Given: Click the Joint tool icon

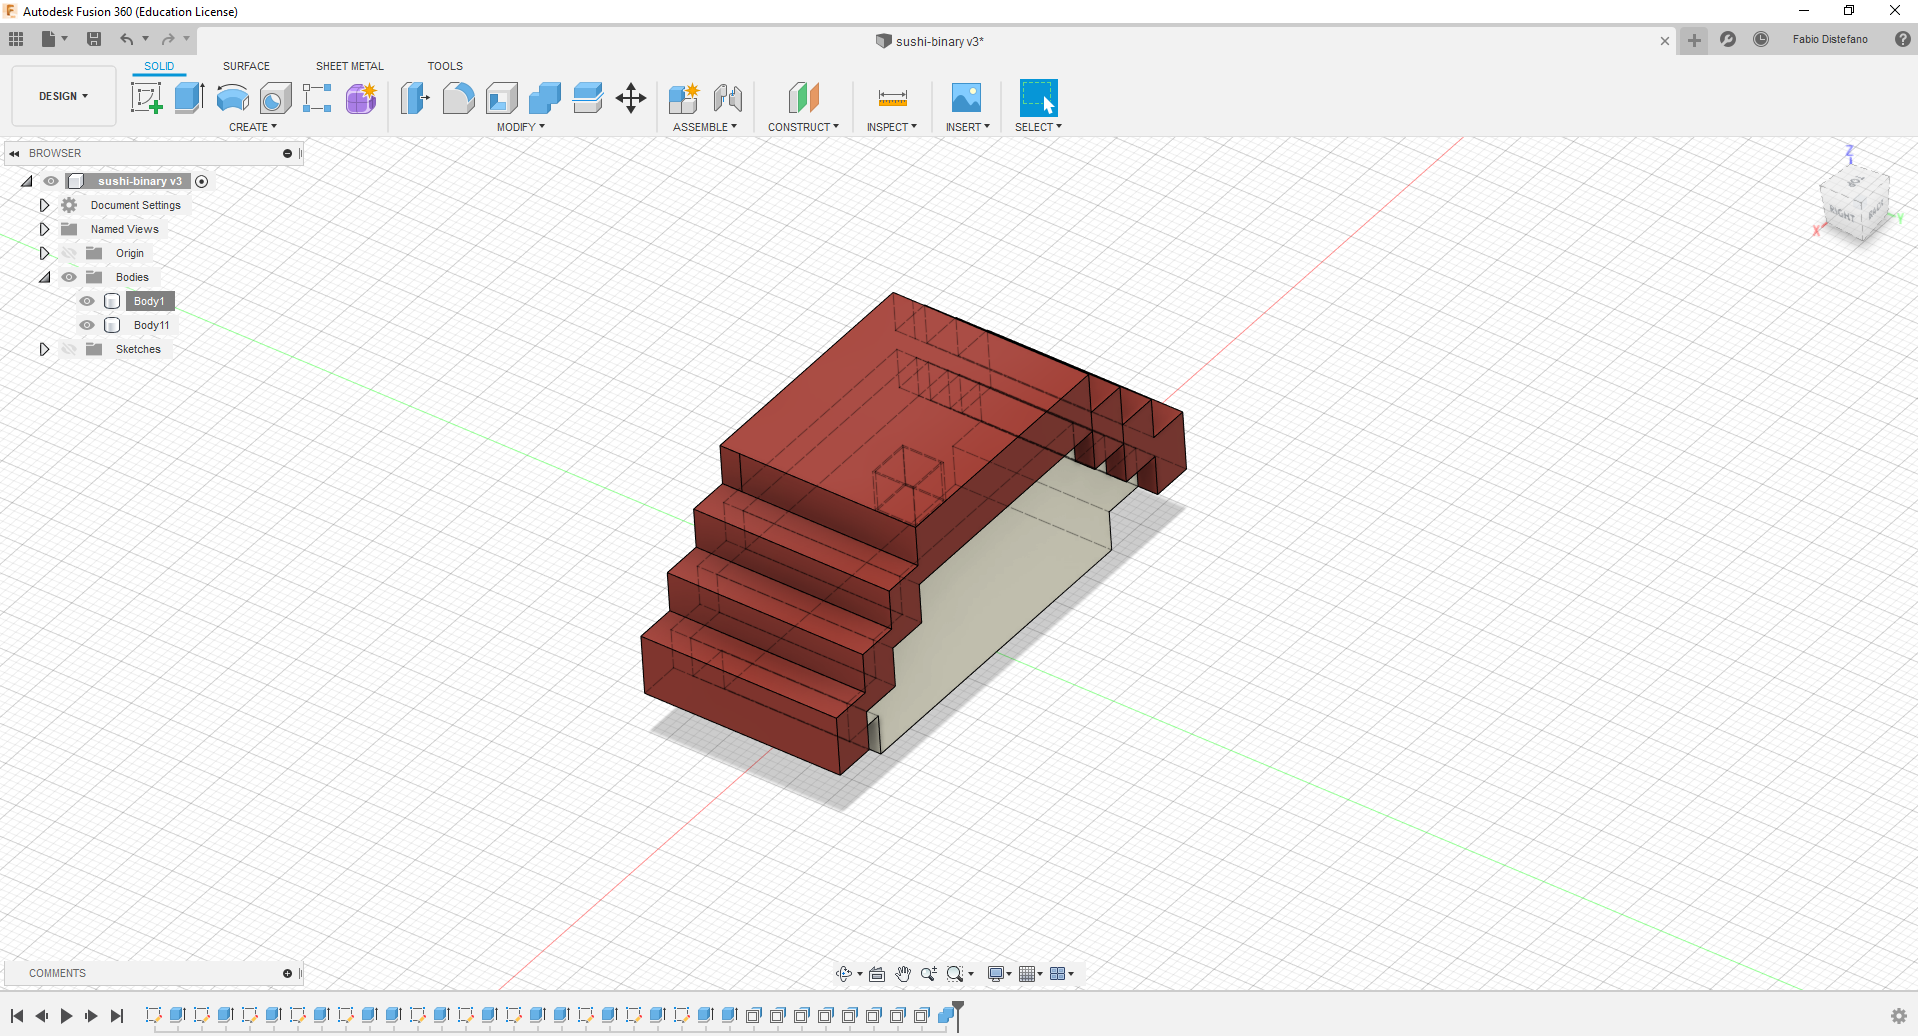Looking at the screenshot, I should 728,98.
